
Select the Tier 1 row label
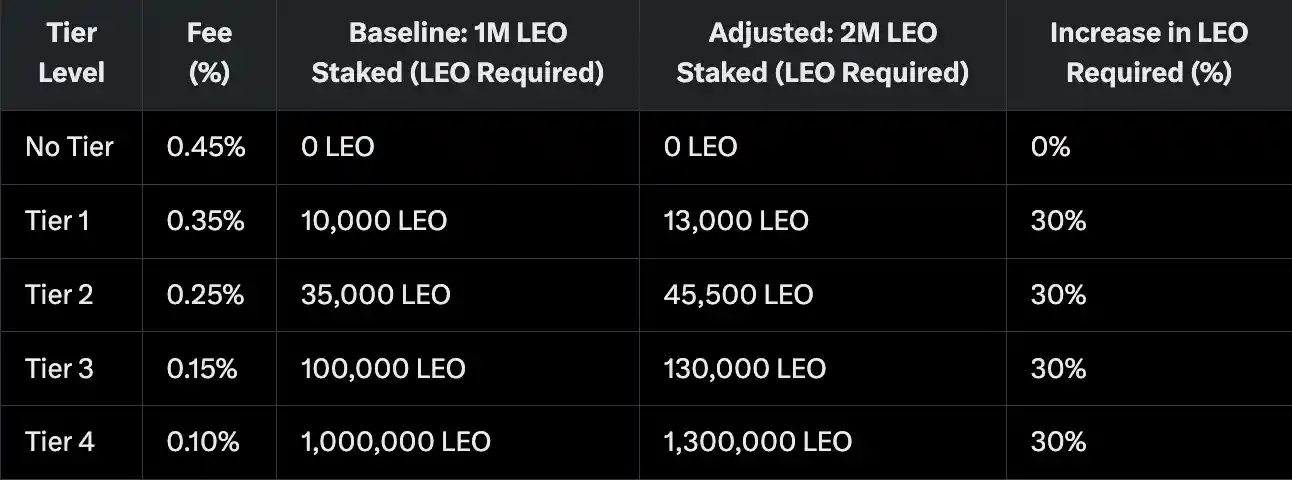click(x=57, y=220)
